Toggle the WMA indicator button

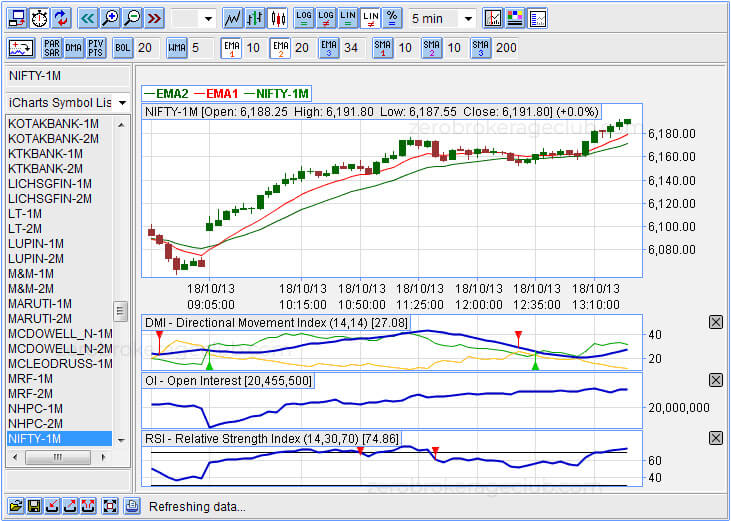[177, 48]
